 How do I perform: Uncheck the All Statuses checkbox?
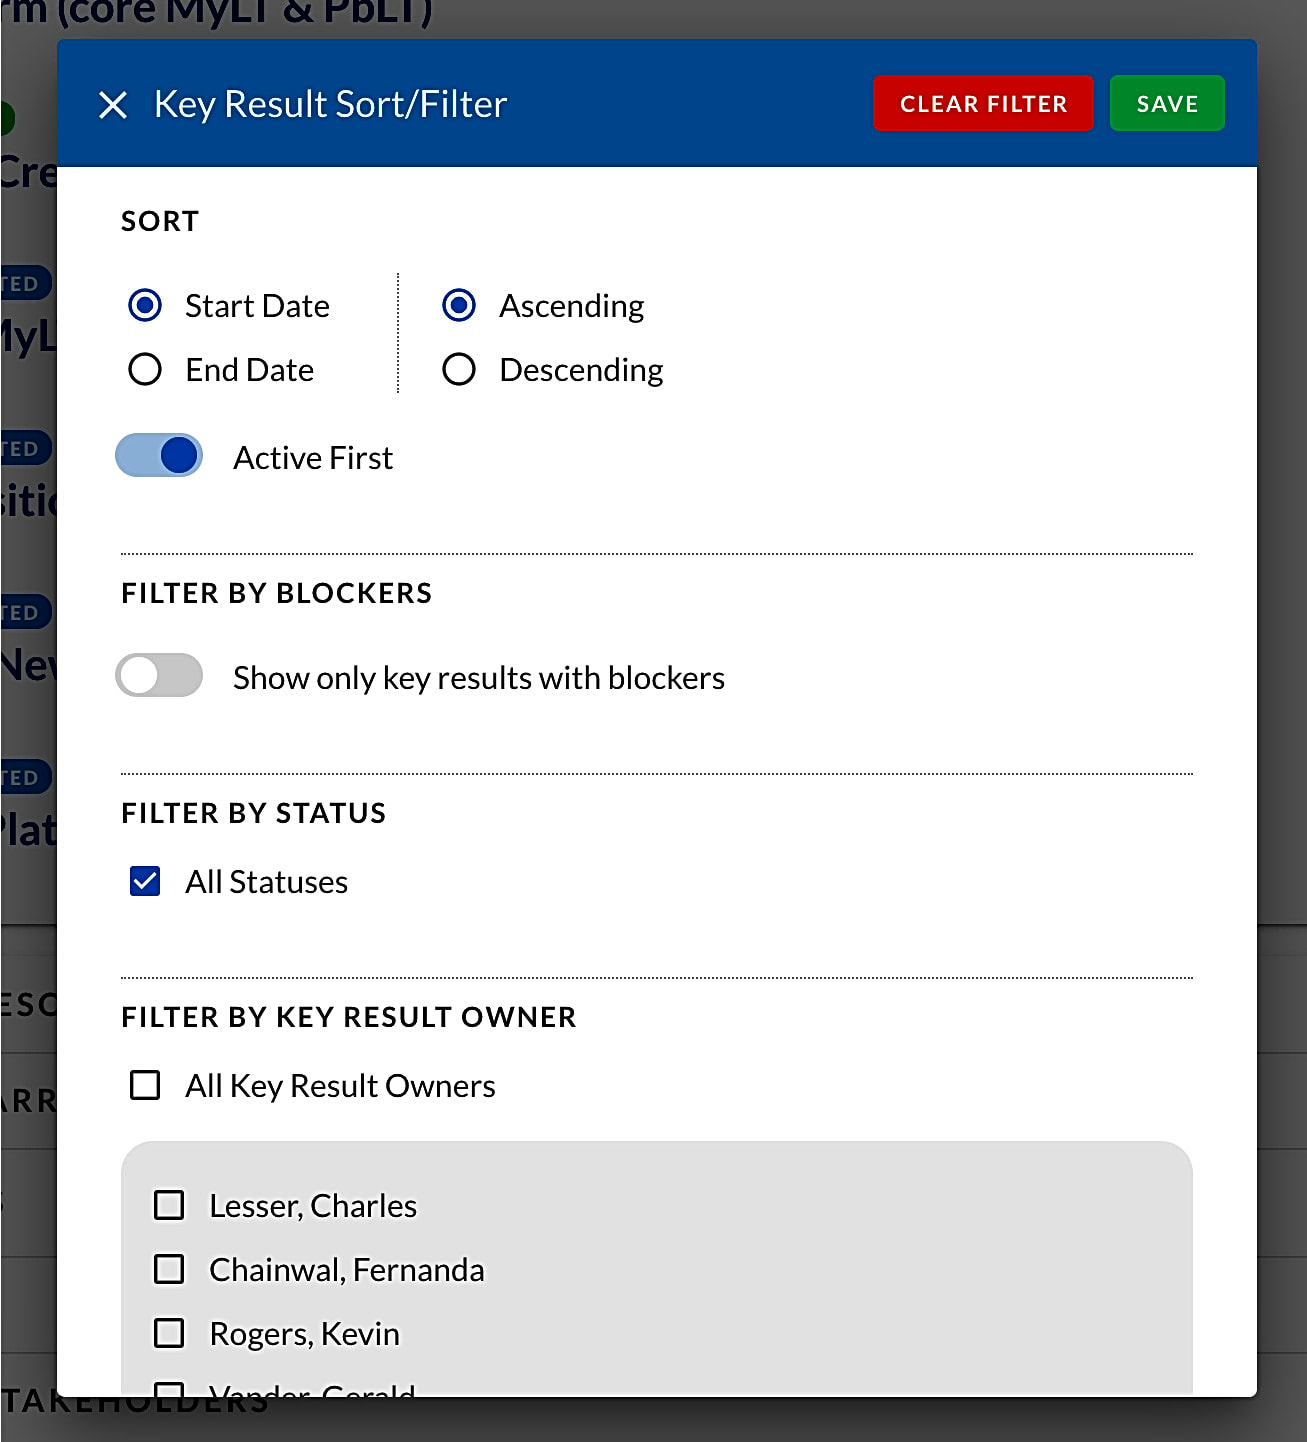click(x=143, y=881)
